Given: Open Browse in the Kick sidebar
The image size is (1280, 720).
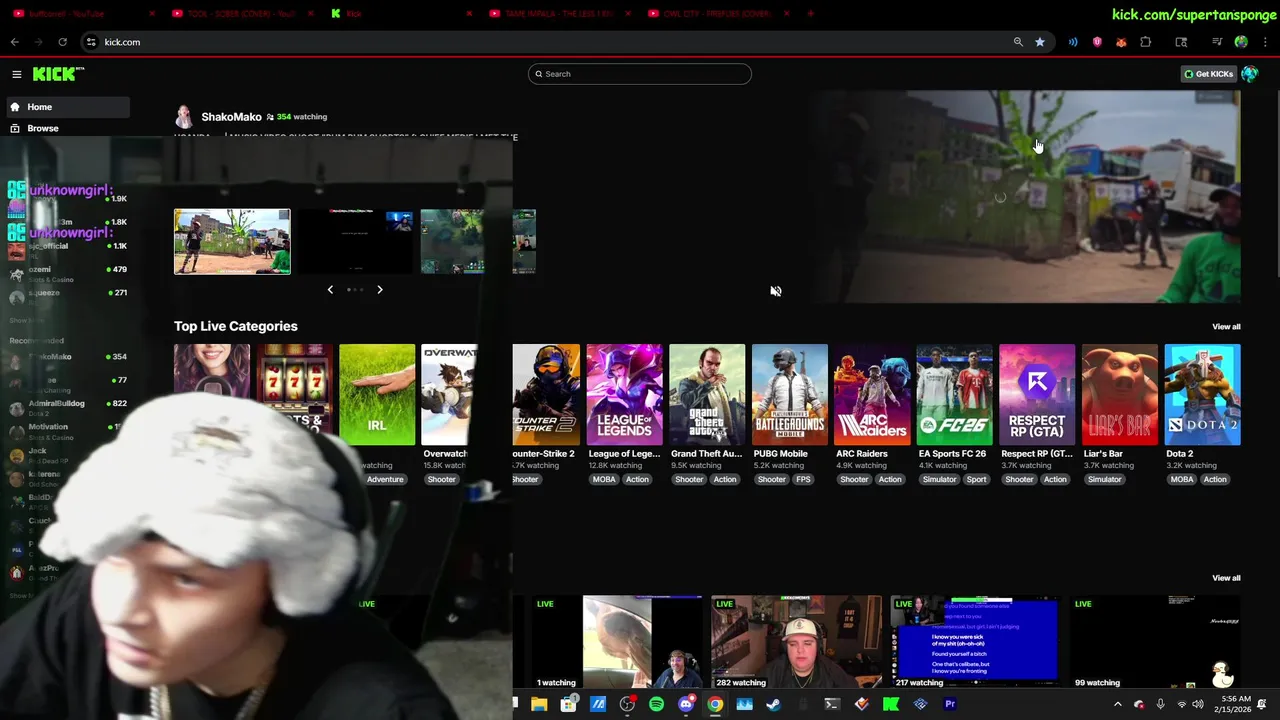Looking at the screenshot, I should coord(66,128).
